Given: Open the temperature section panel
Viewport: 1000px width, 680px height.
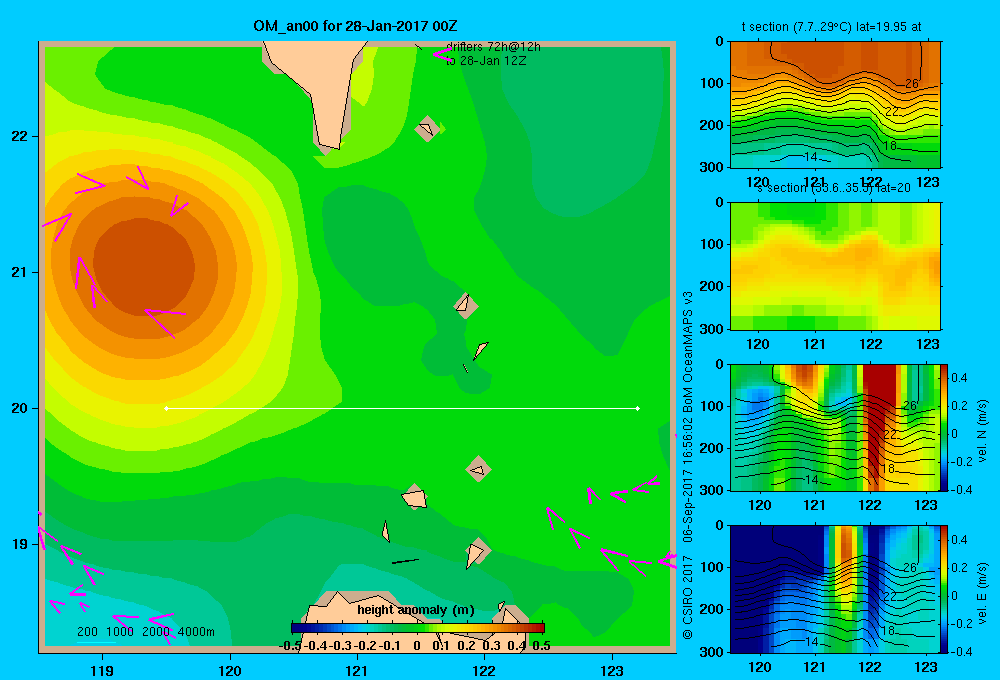Looking at the screenshot, I should (835, 105).
